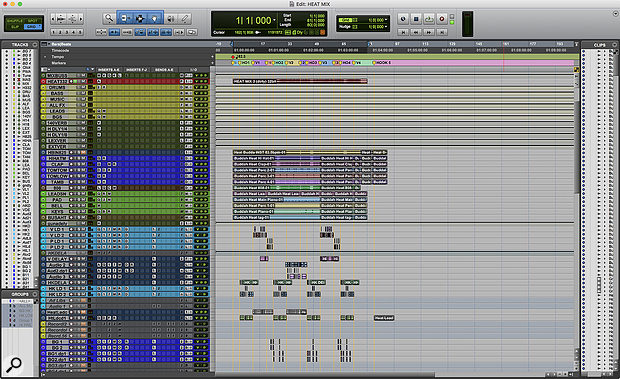
Task: Open Grid value dropdown
Action: (x=386, y=20)
